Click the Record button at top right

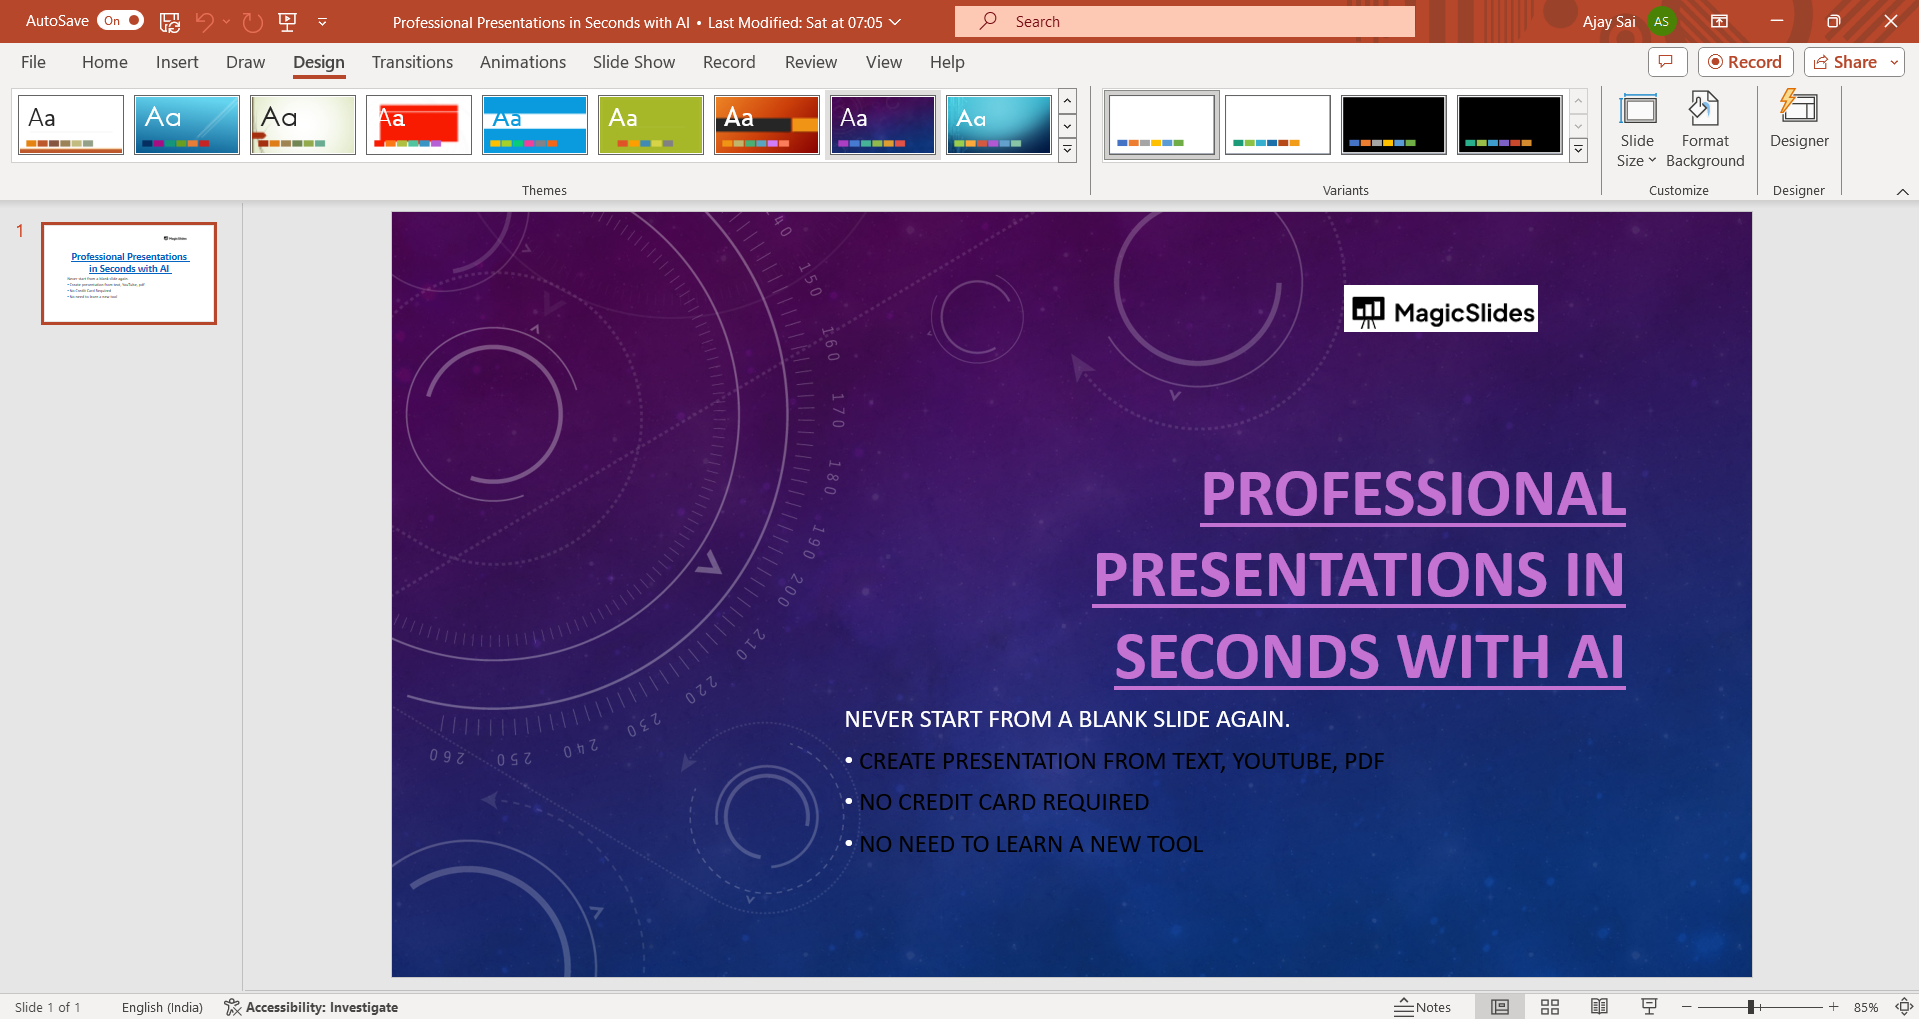(1745, 62)
